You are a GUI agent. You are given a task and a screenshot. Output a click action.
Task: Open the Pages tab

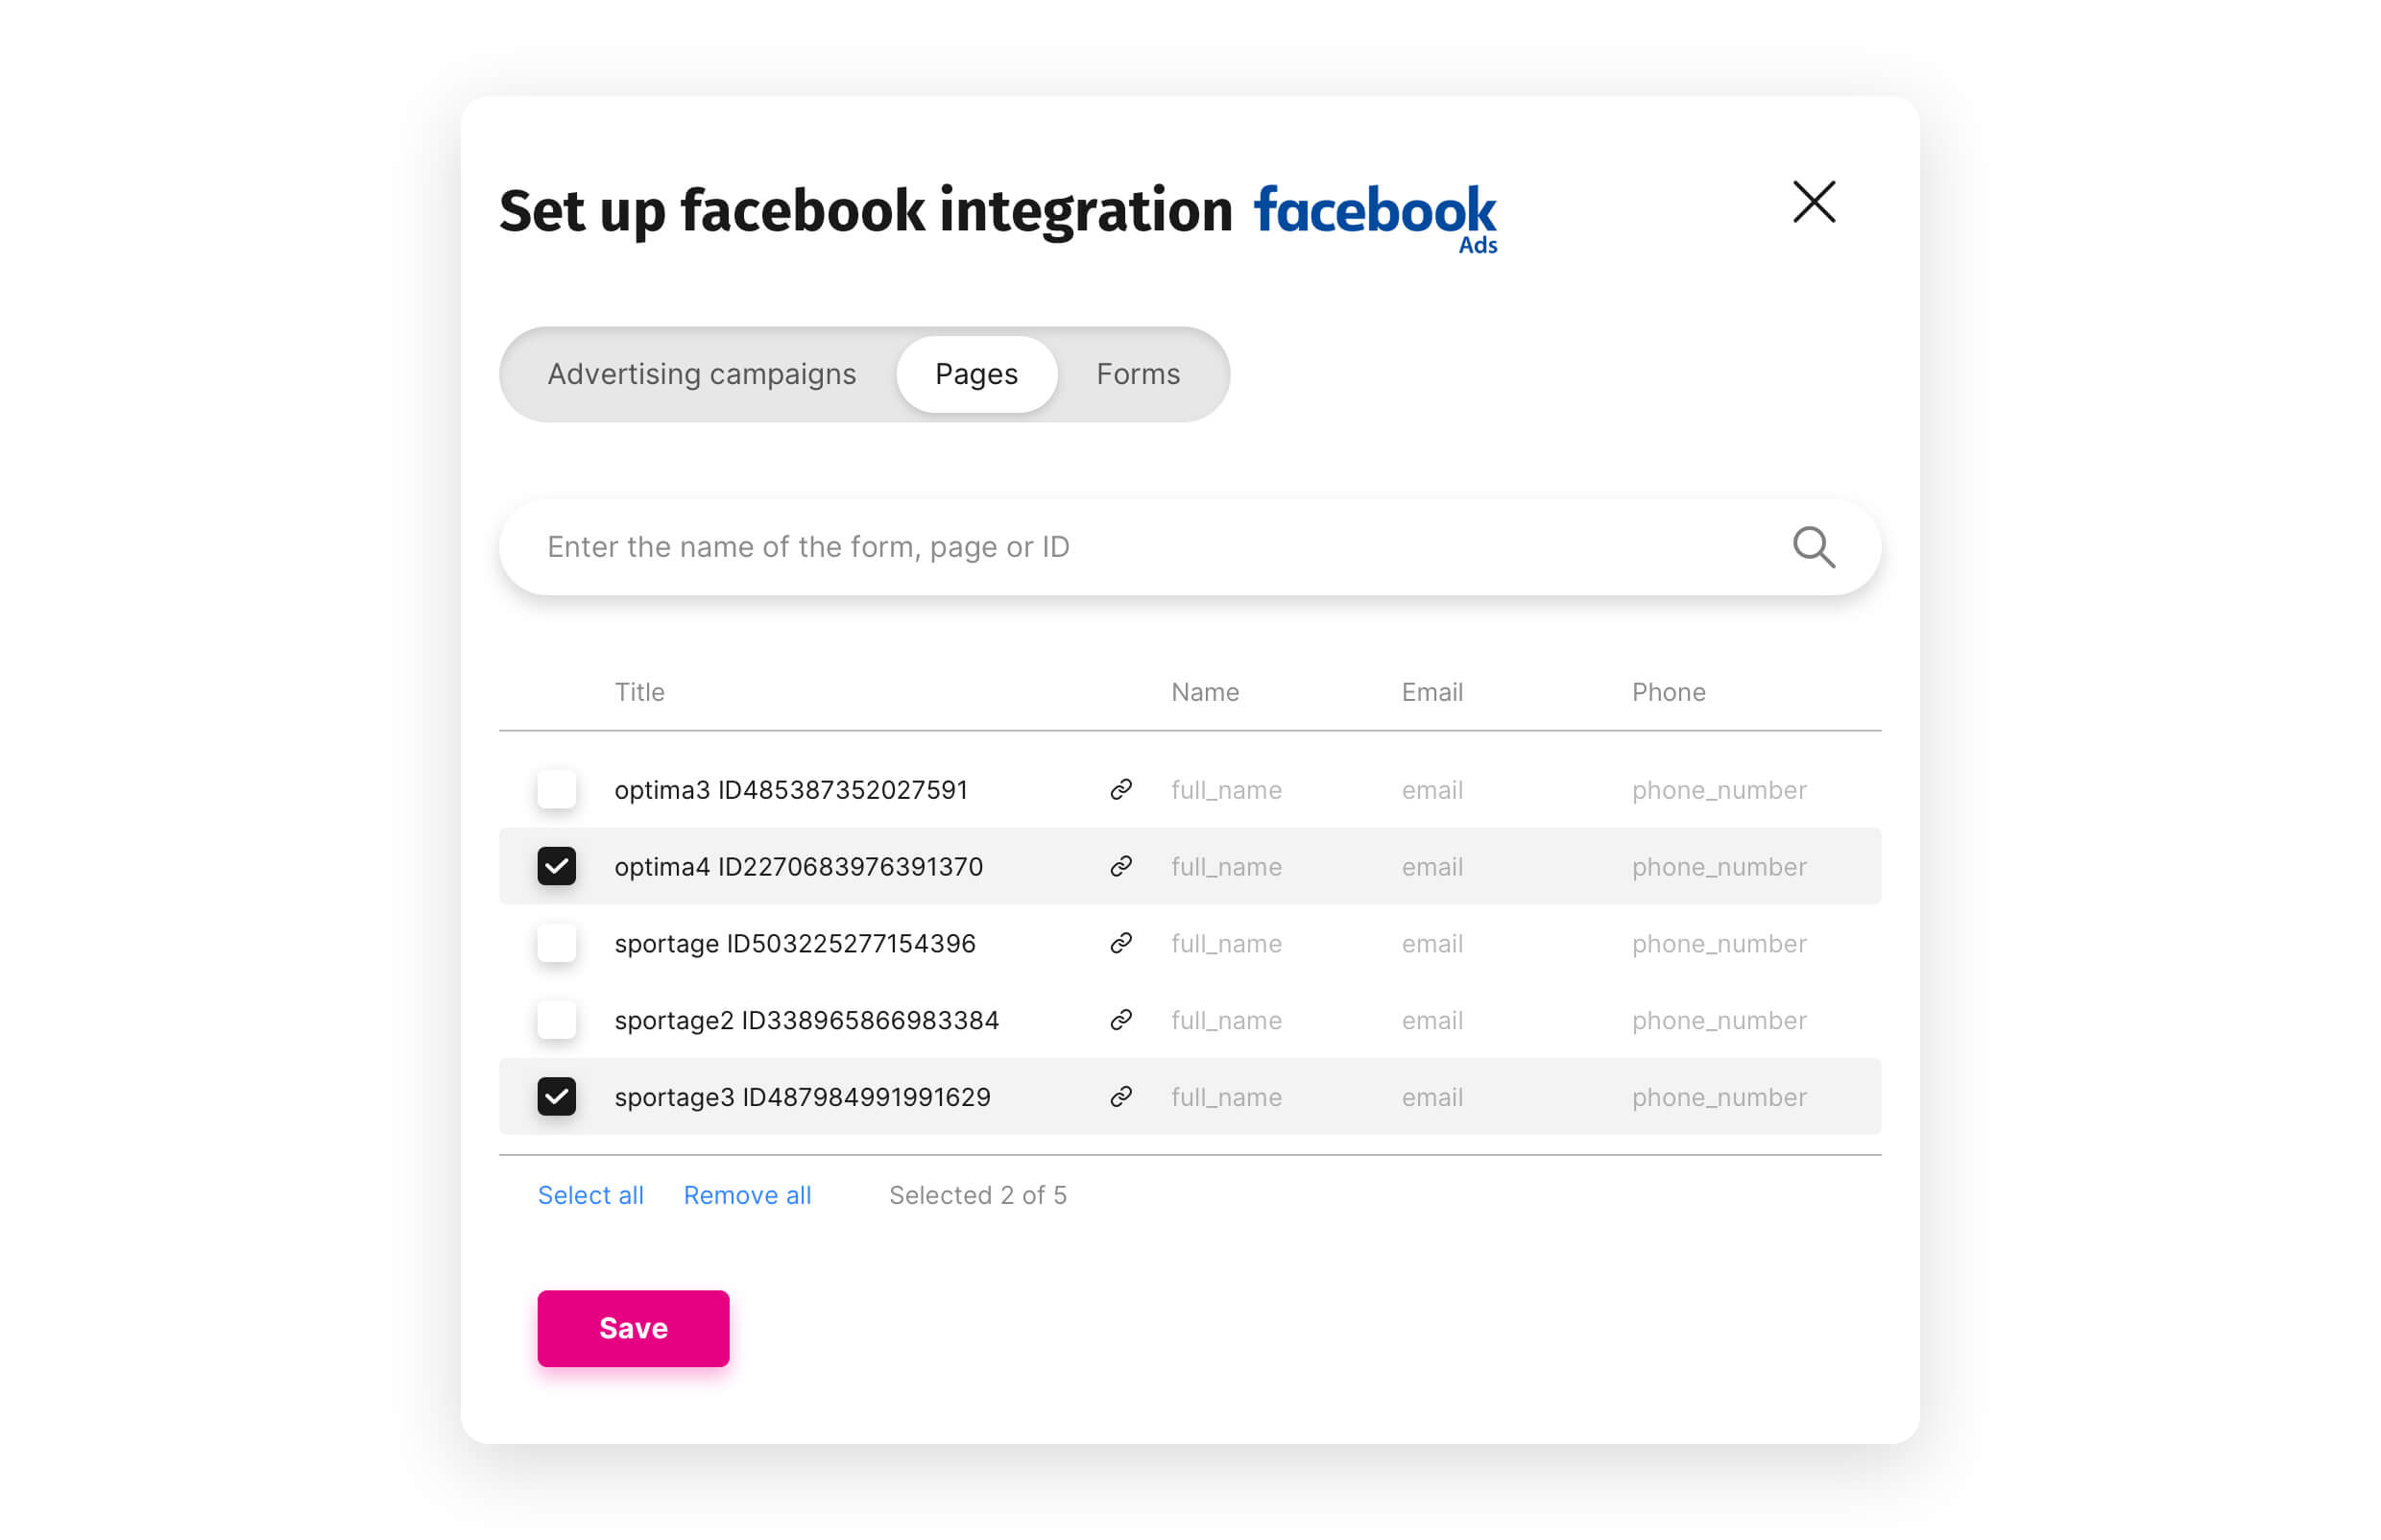pos(976,374)
